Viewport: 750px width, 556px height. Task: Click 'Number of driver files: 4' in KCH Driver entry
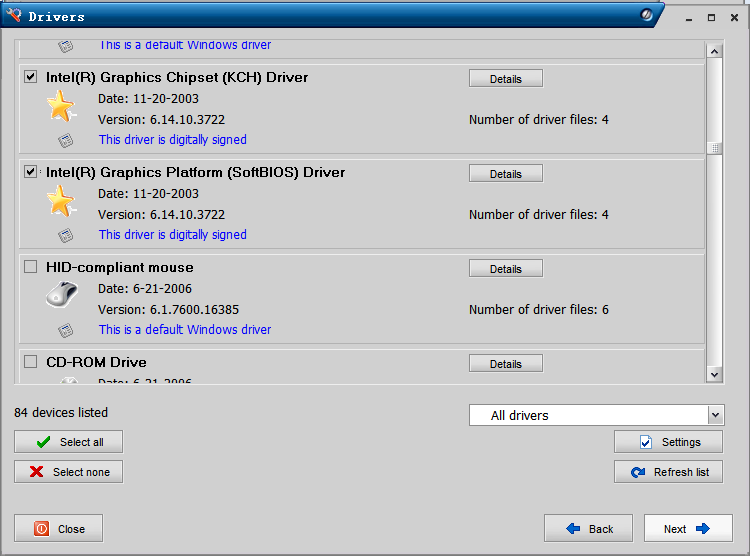click(x=539, y=120)
